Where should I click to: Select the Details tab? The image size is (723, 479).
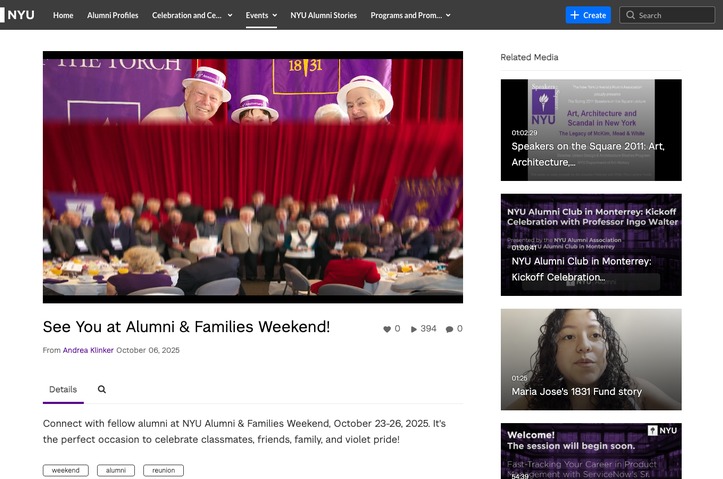tap(63, 390)
